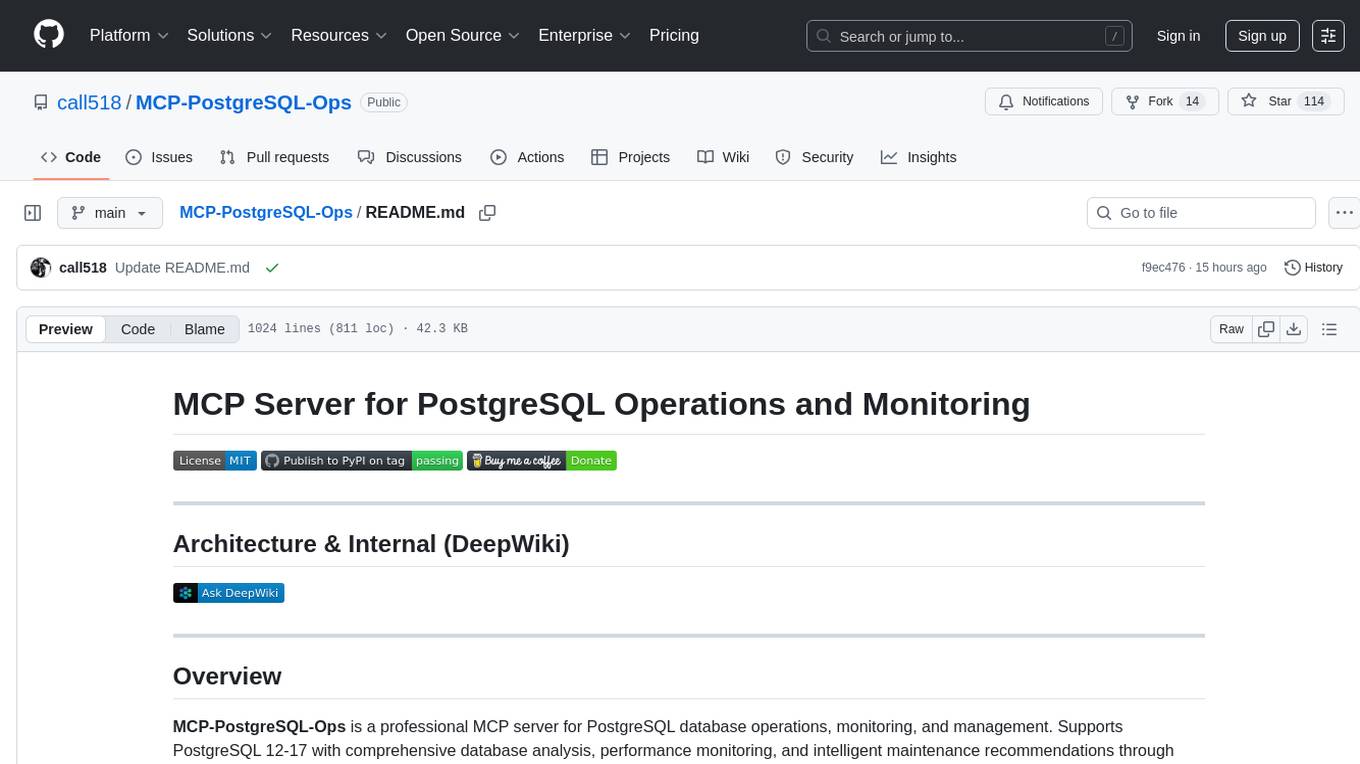Open the call518 owner profile link
Viewport: 1360px width, 764px height.
tap(89, 102)
